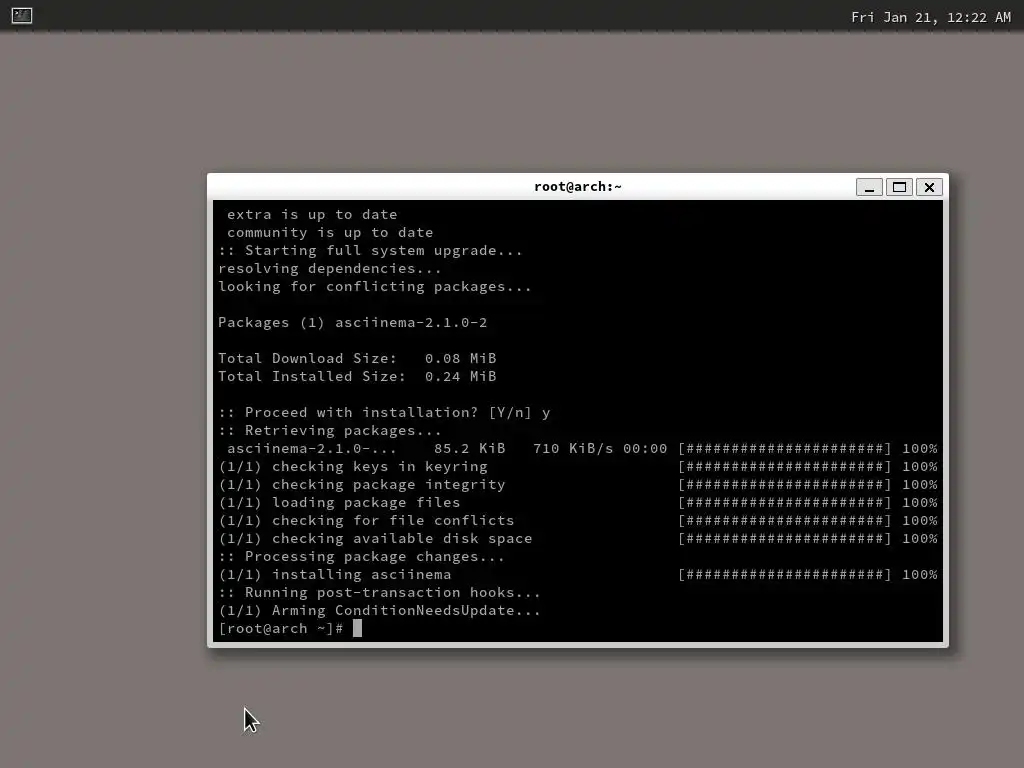Click 'checking keys in keyring' text
Image resolution: width=1024 pixels, height=768 pixels.
click(379, 466)
